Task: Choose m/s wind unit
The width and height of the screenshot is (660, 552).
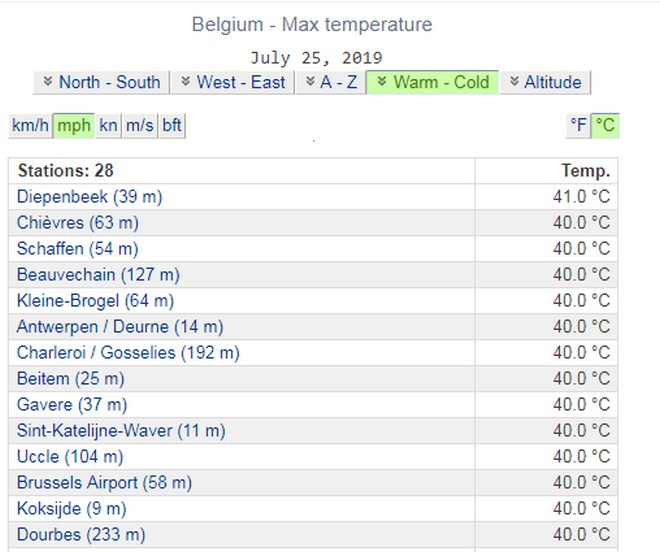Action: pyautogui.click(x=140, y=125)
